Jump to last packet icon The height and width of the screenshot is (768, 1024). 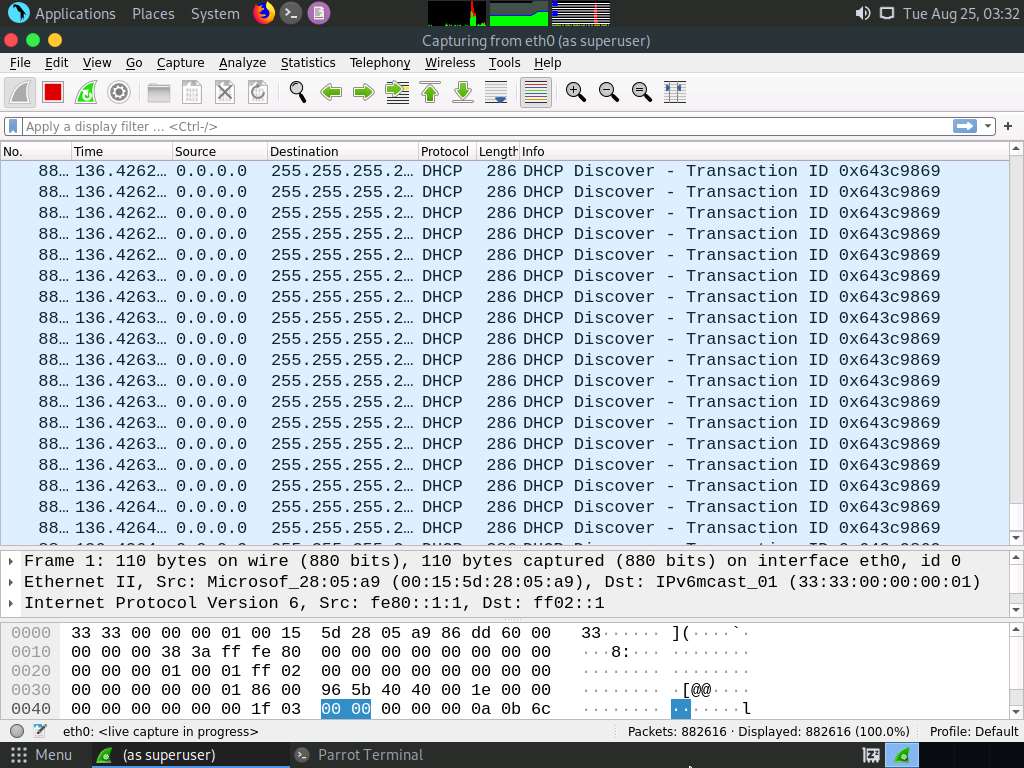[463, 92]
